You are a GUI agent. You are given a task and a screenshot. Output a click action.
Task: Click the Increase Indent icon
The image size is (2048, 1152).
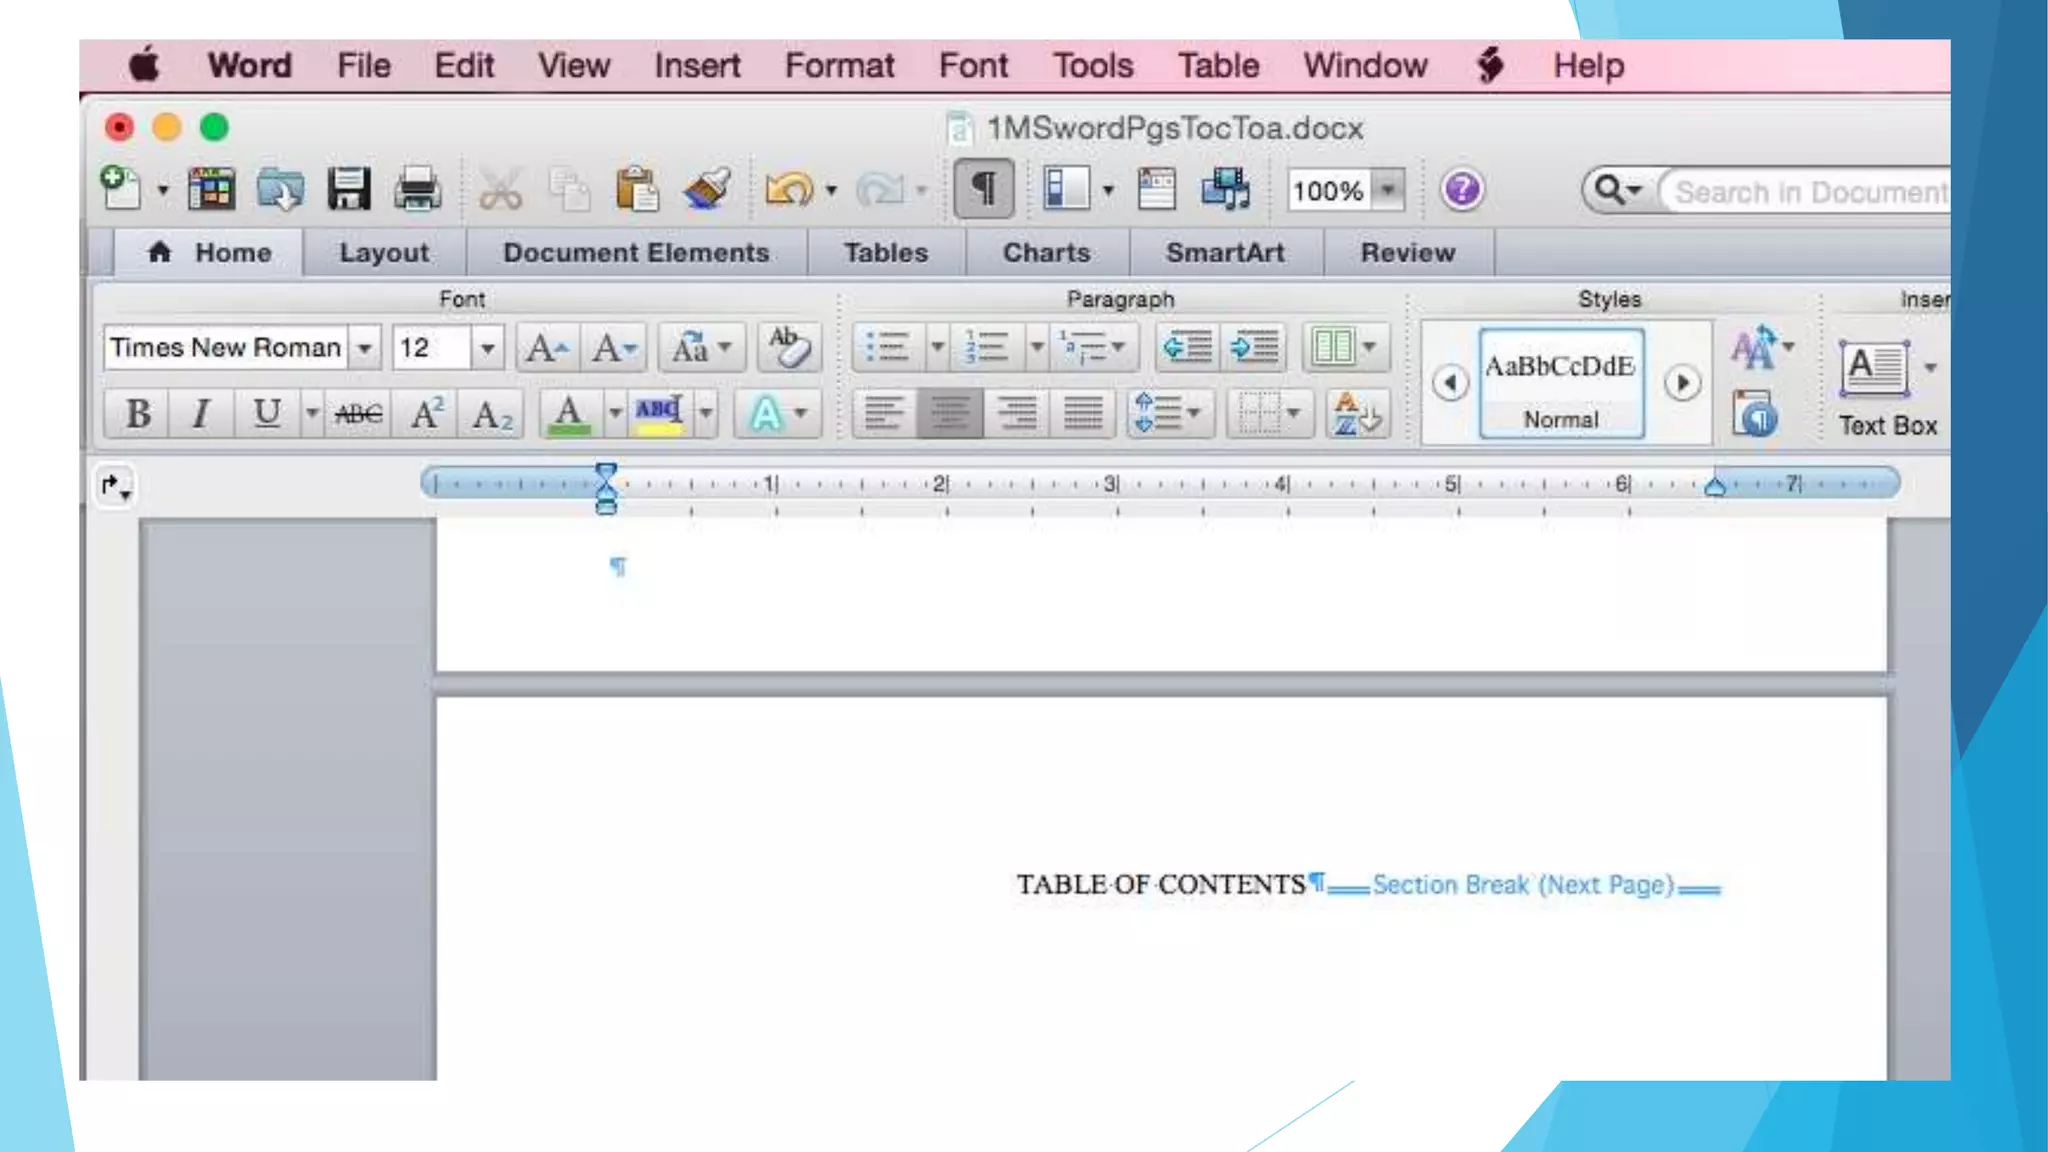(x=1255, y=348)
